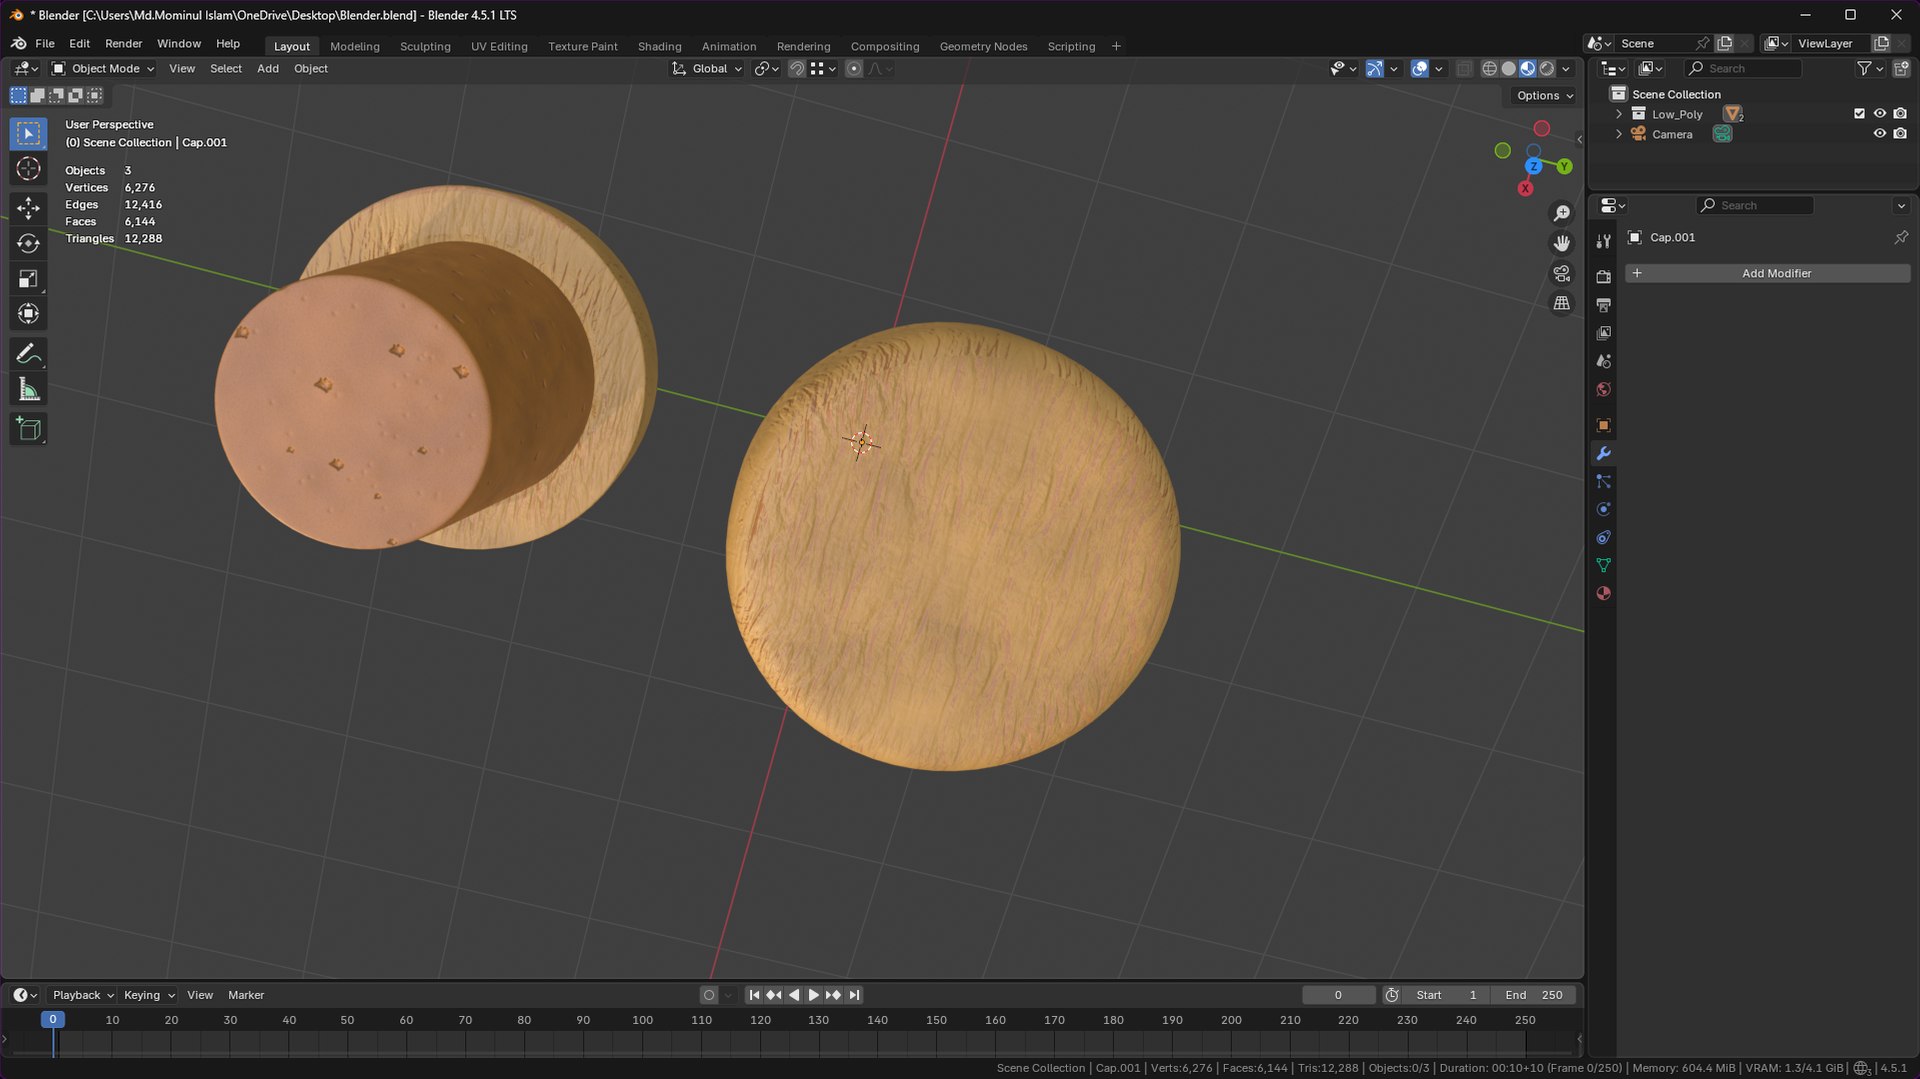Open the View Layer properties tab
Screen dimensions: 1920x1079
1603,333
